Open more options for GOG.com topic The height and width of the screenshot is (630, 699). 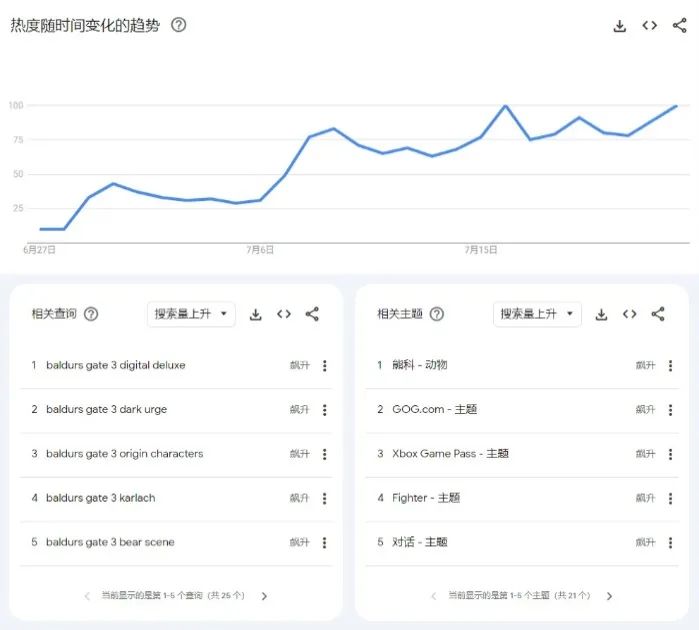pyautogui.click(x=670, y=410)
